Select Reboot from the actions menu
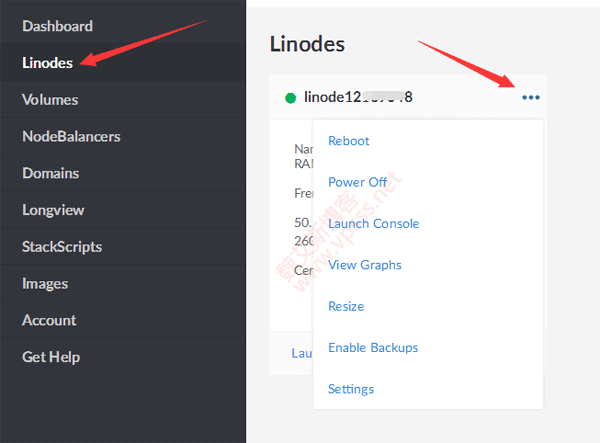This screenshot has width=600, height=443. click(x=349, y=141)
